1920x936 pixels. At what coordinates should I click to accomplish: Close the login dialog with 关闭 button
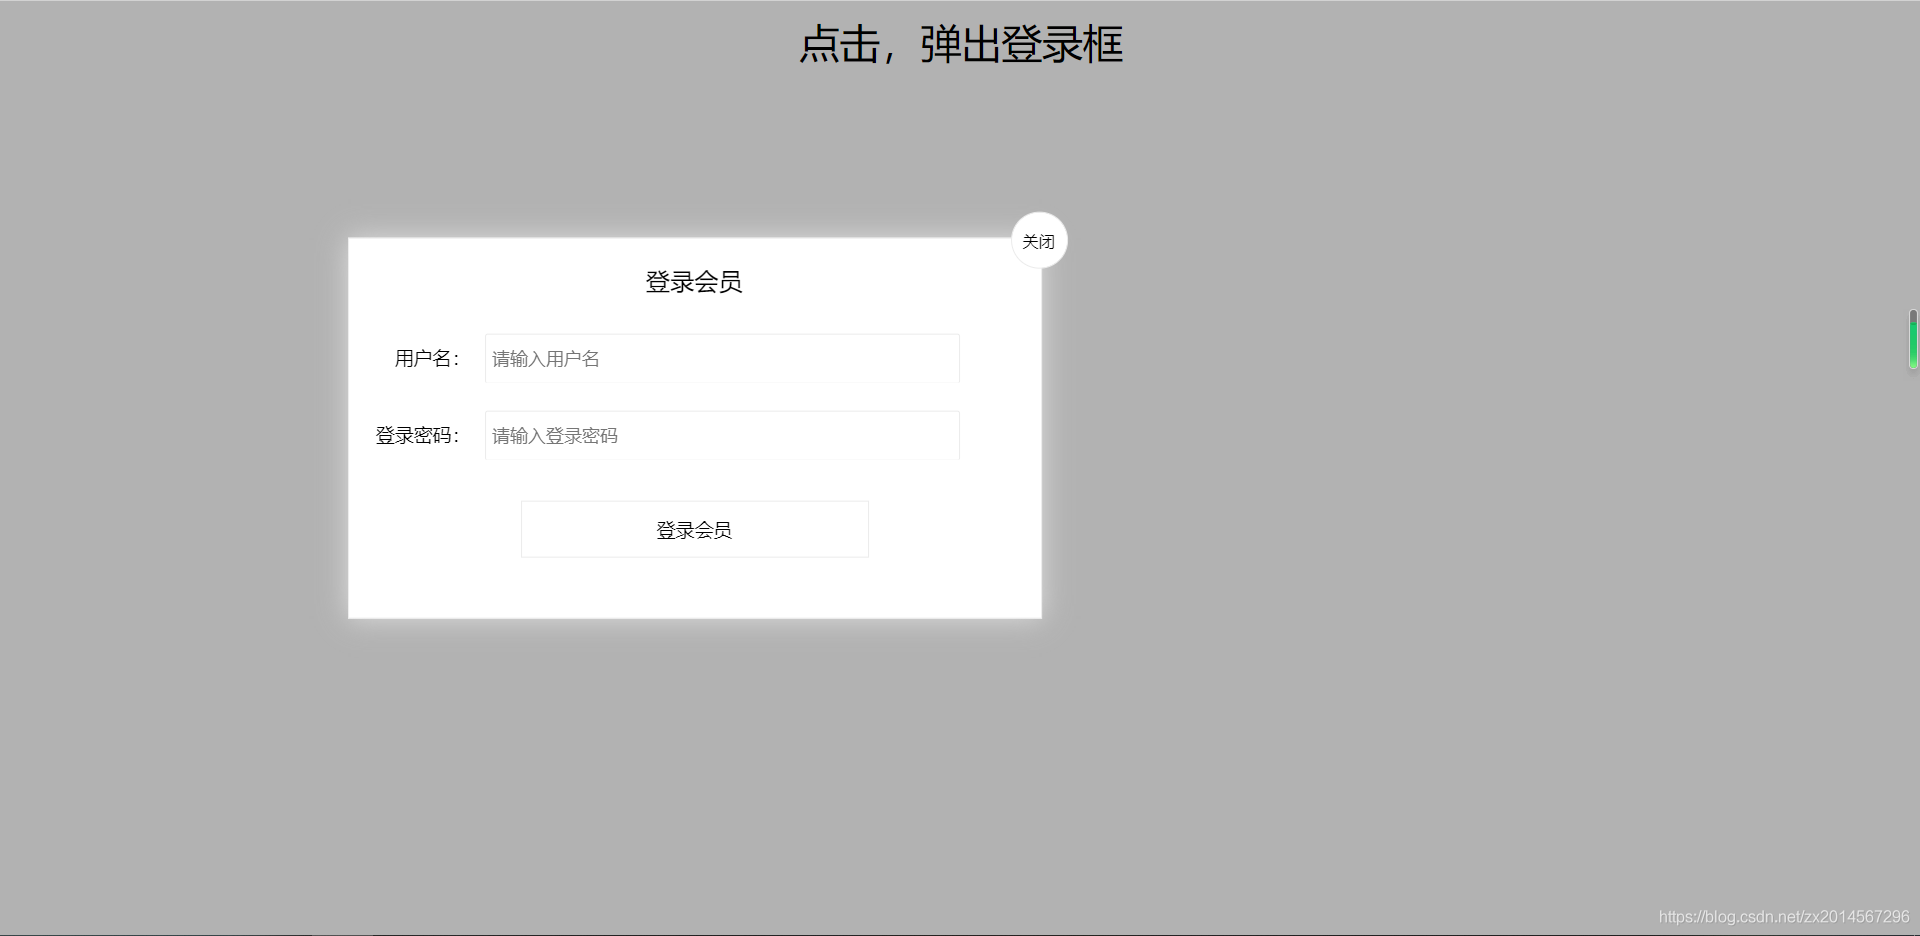[x=1040, y=241]
